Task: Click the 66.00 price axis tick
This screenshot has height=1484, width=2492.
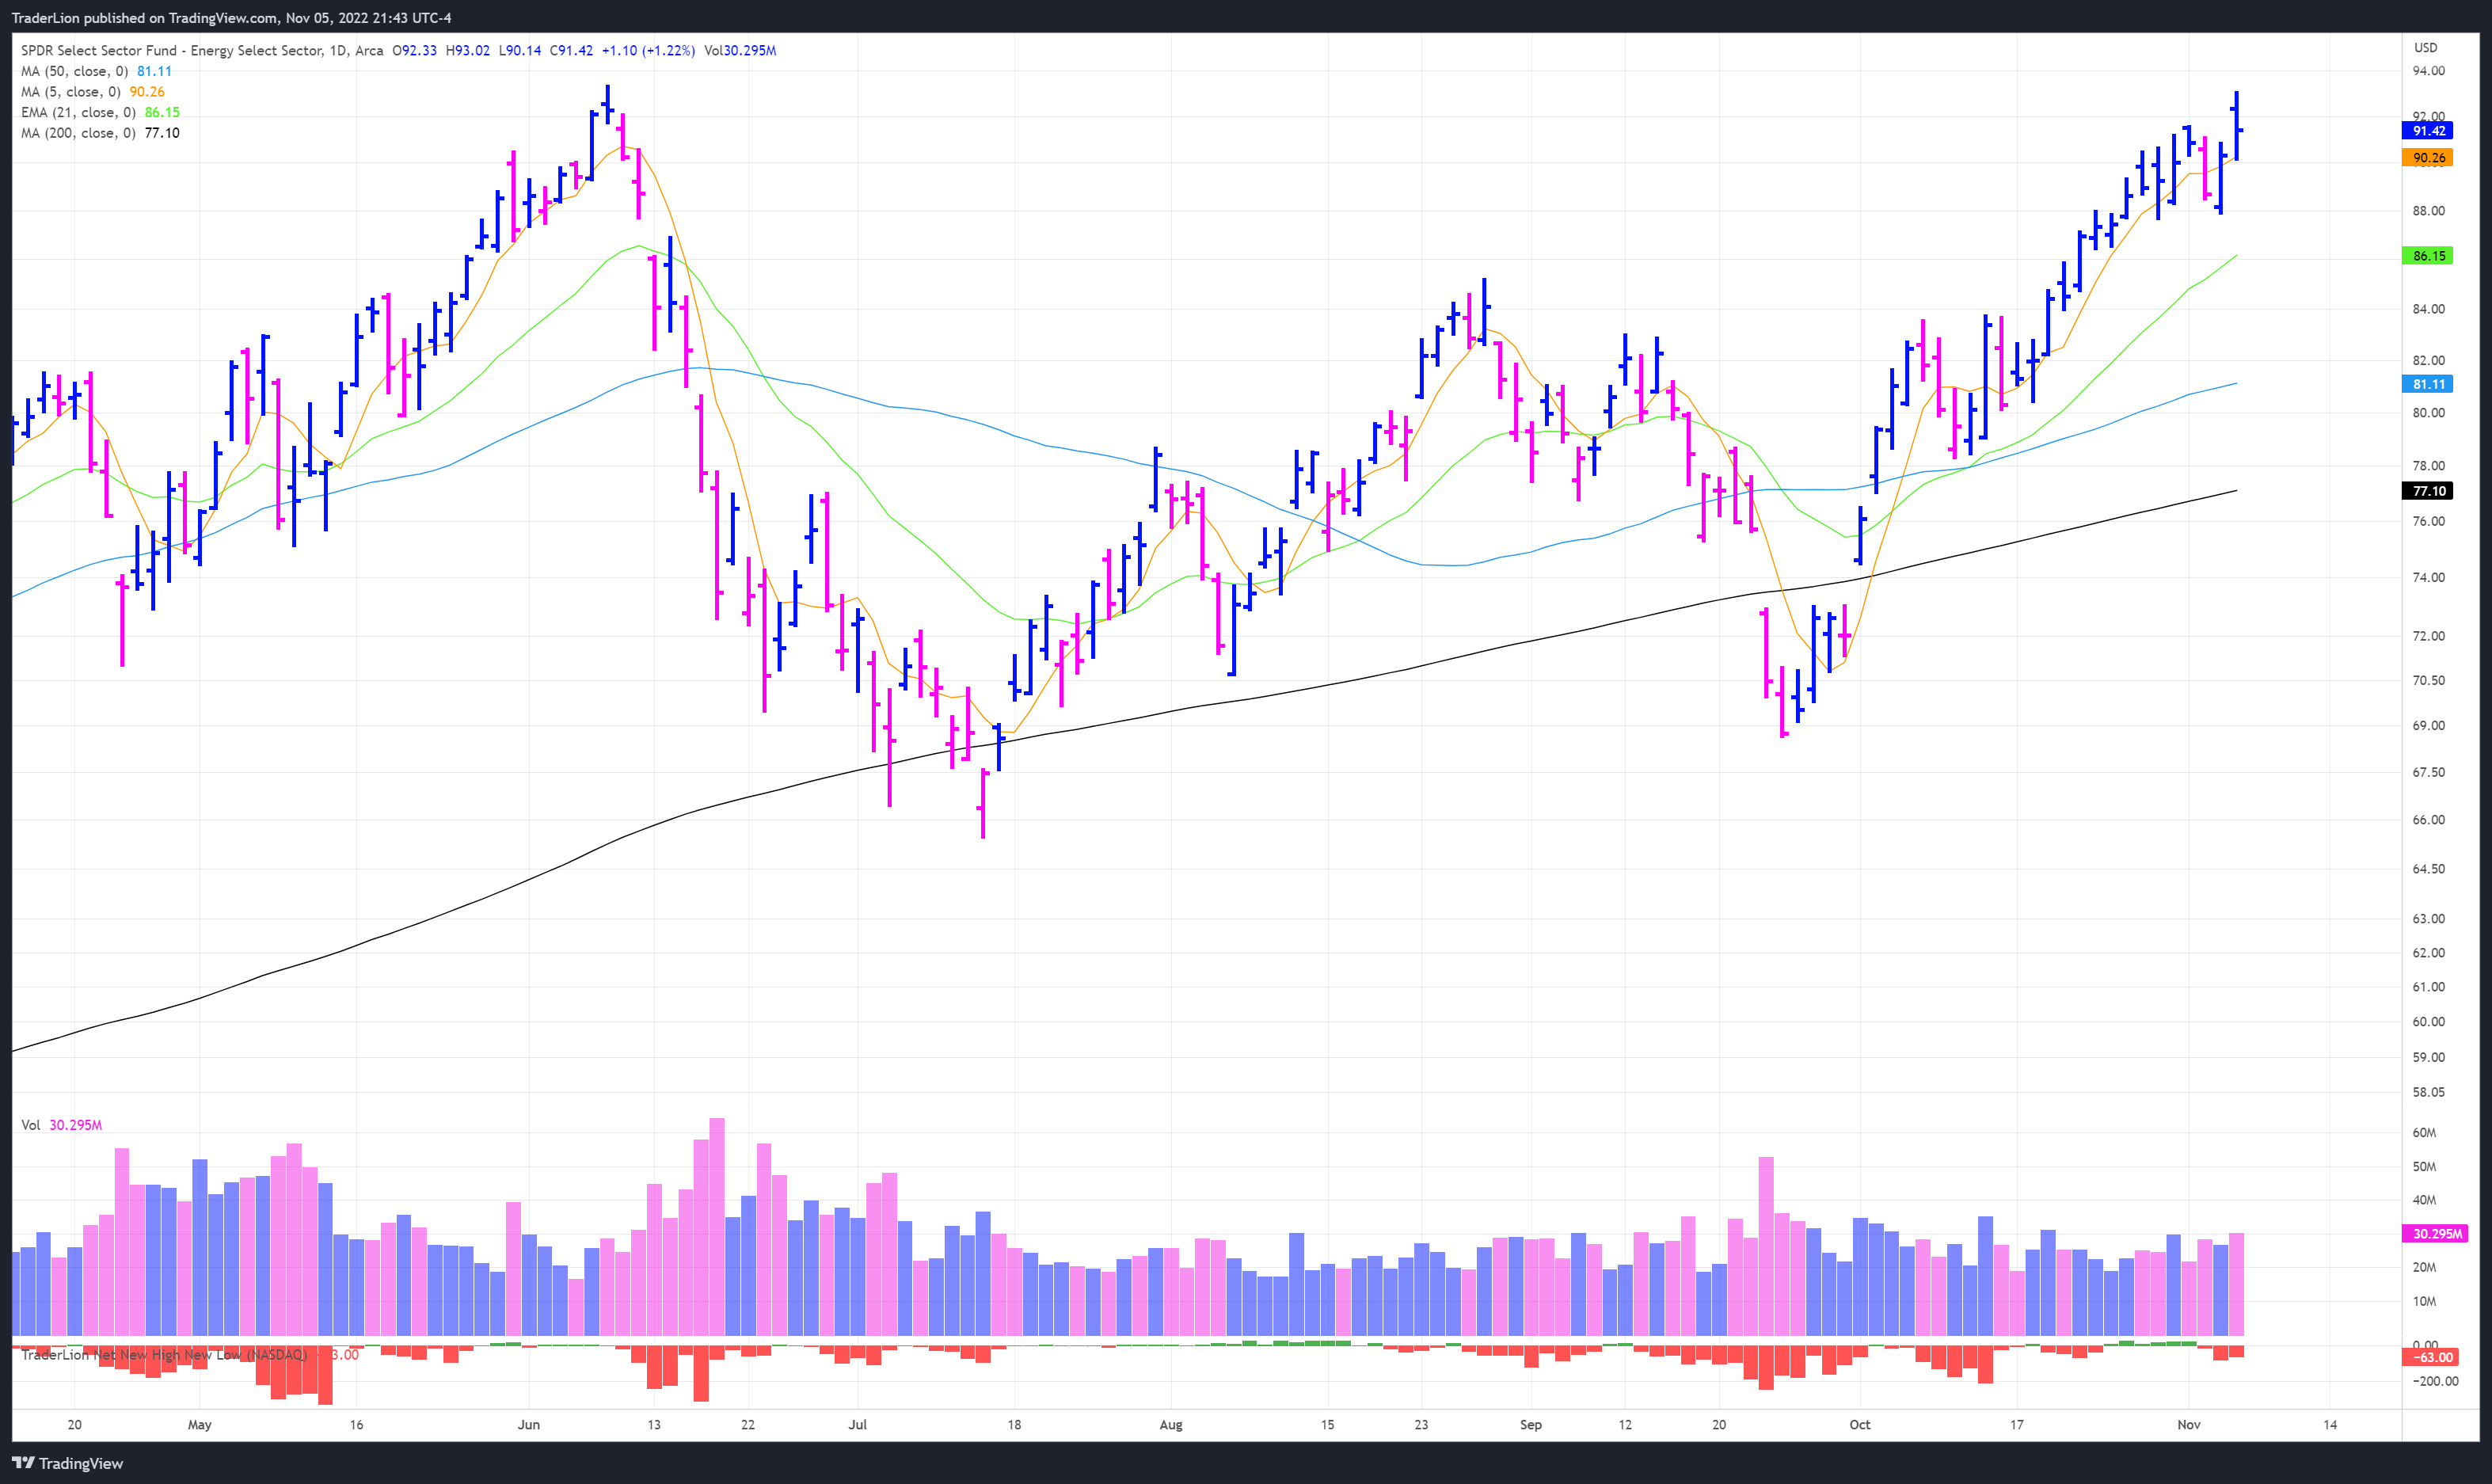Action: click(x=2428, y=820)
